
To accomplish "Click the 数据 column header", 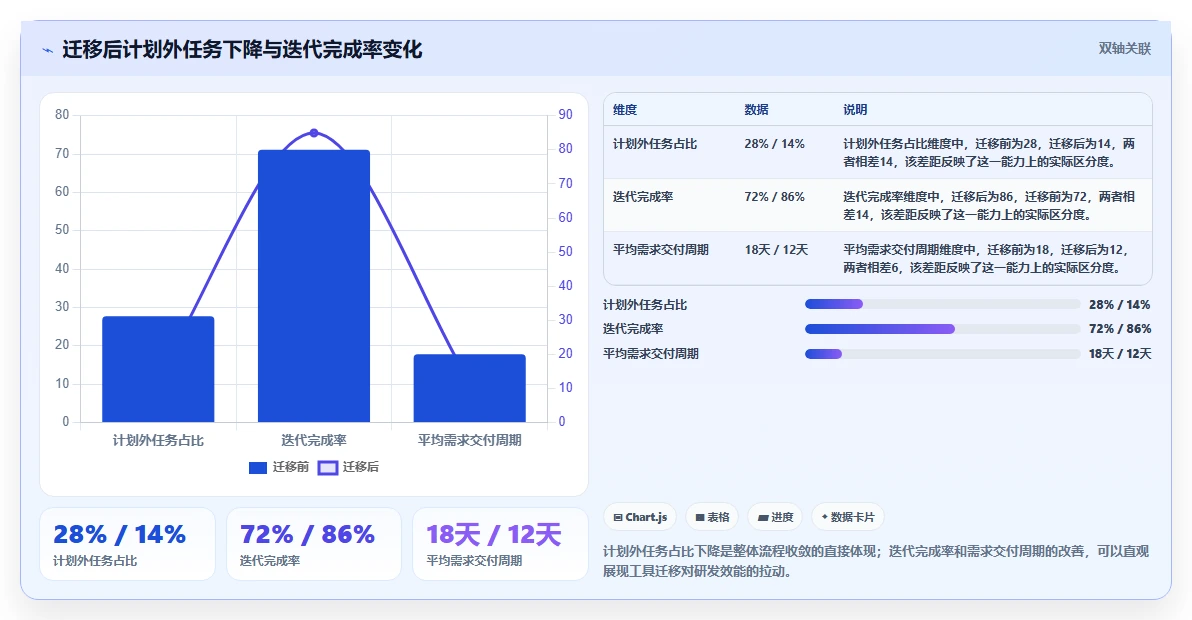I will tap(756, 110).
